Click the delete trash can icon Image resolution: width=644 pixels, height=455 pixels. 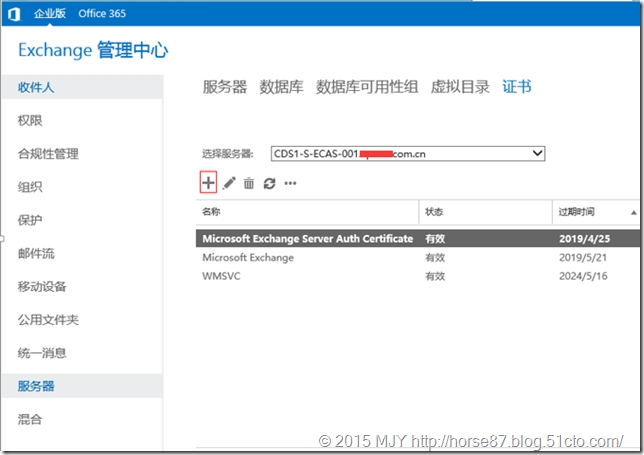(249, 184)
